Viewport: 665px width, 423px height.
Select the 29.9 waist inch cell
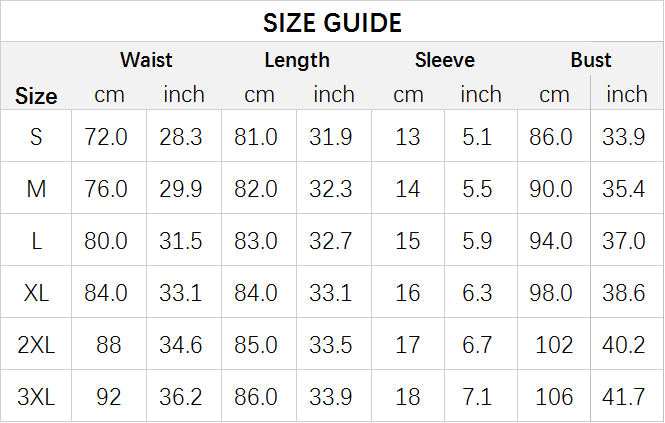tap(181, 189)
